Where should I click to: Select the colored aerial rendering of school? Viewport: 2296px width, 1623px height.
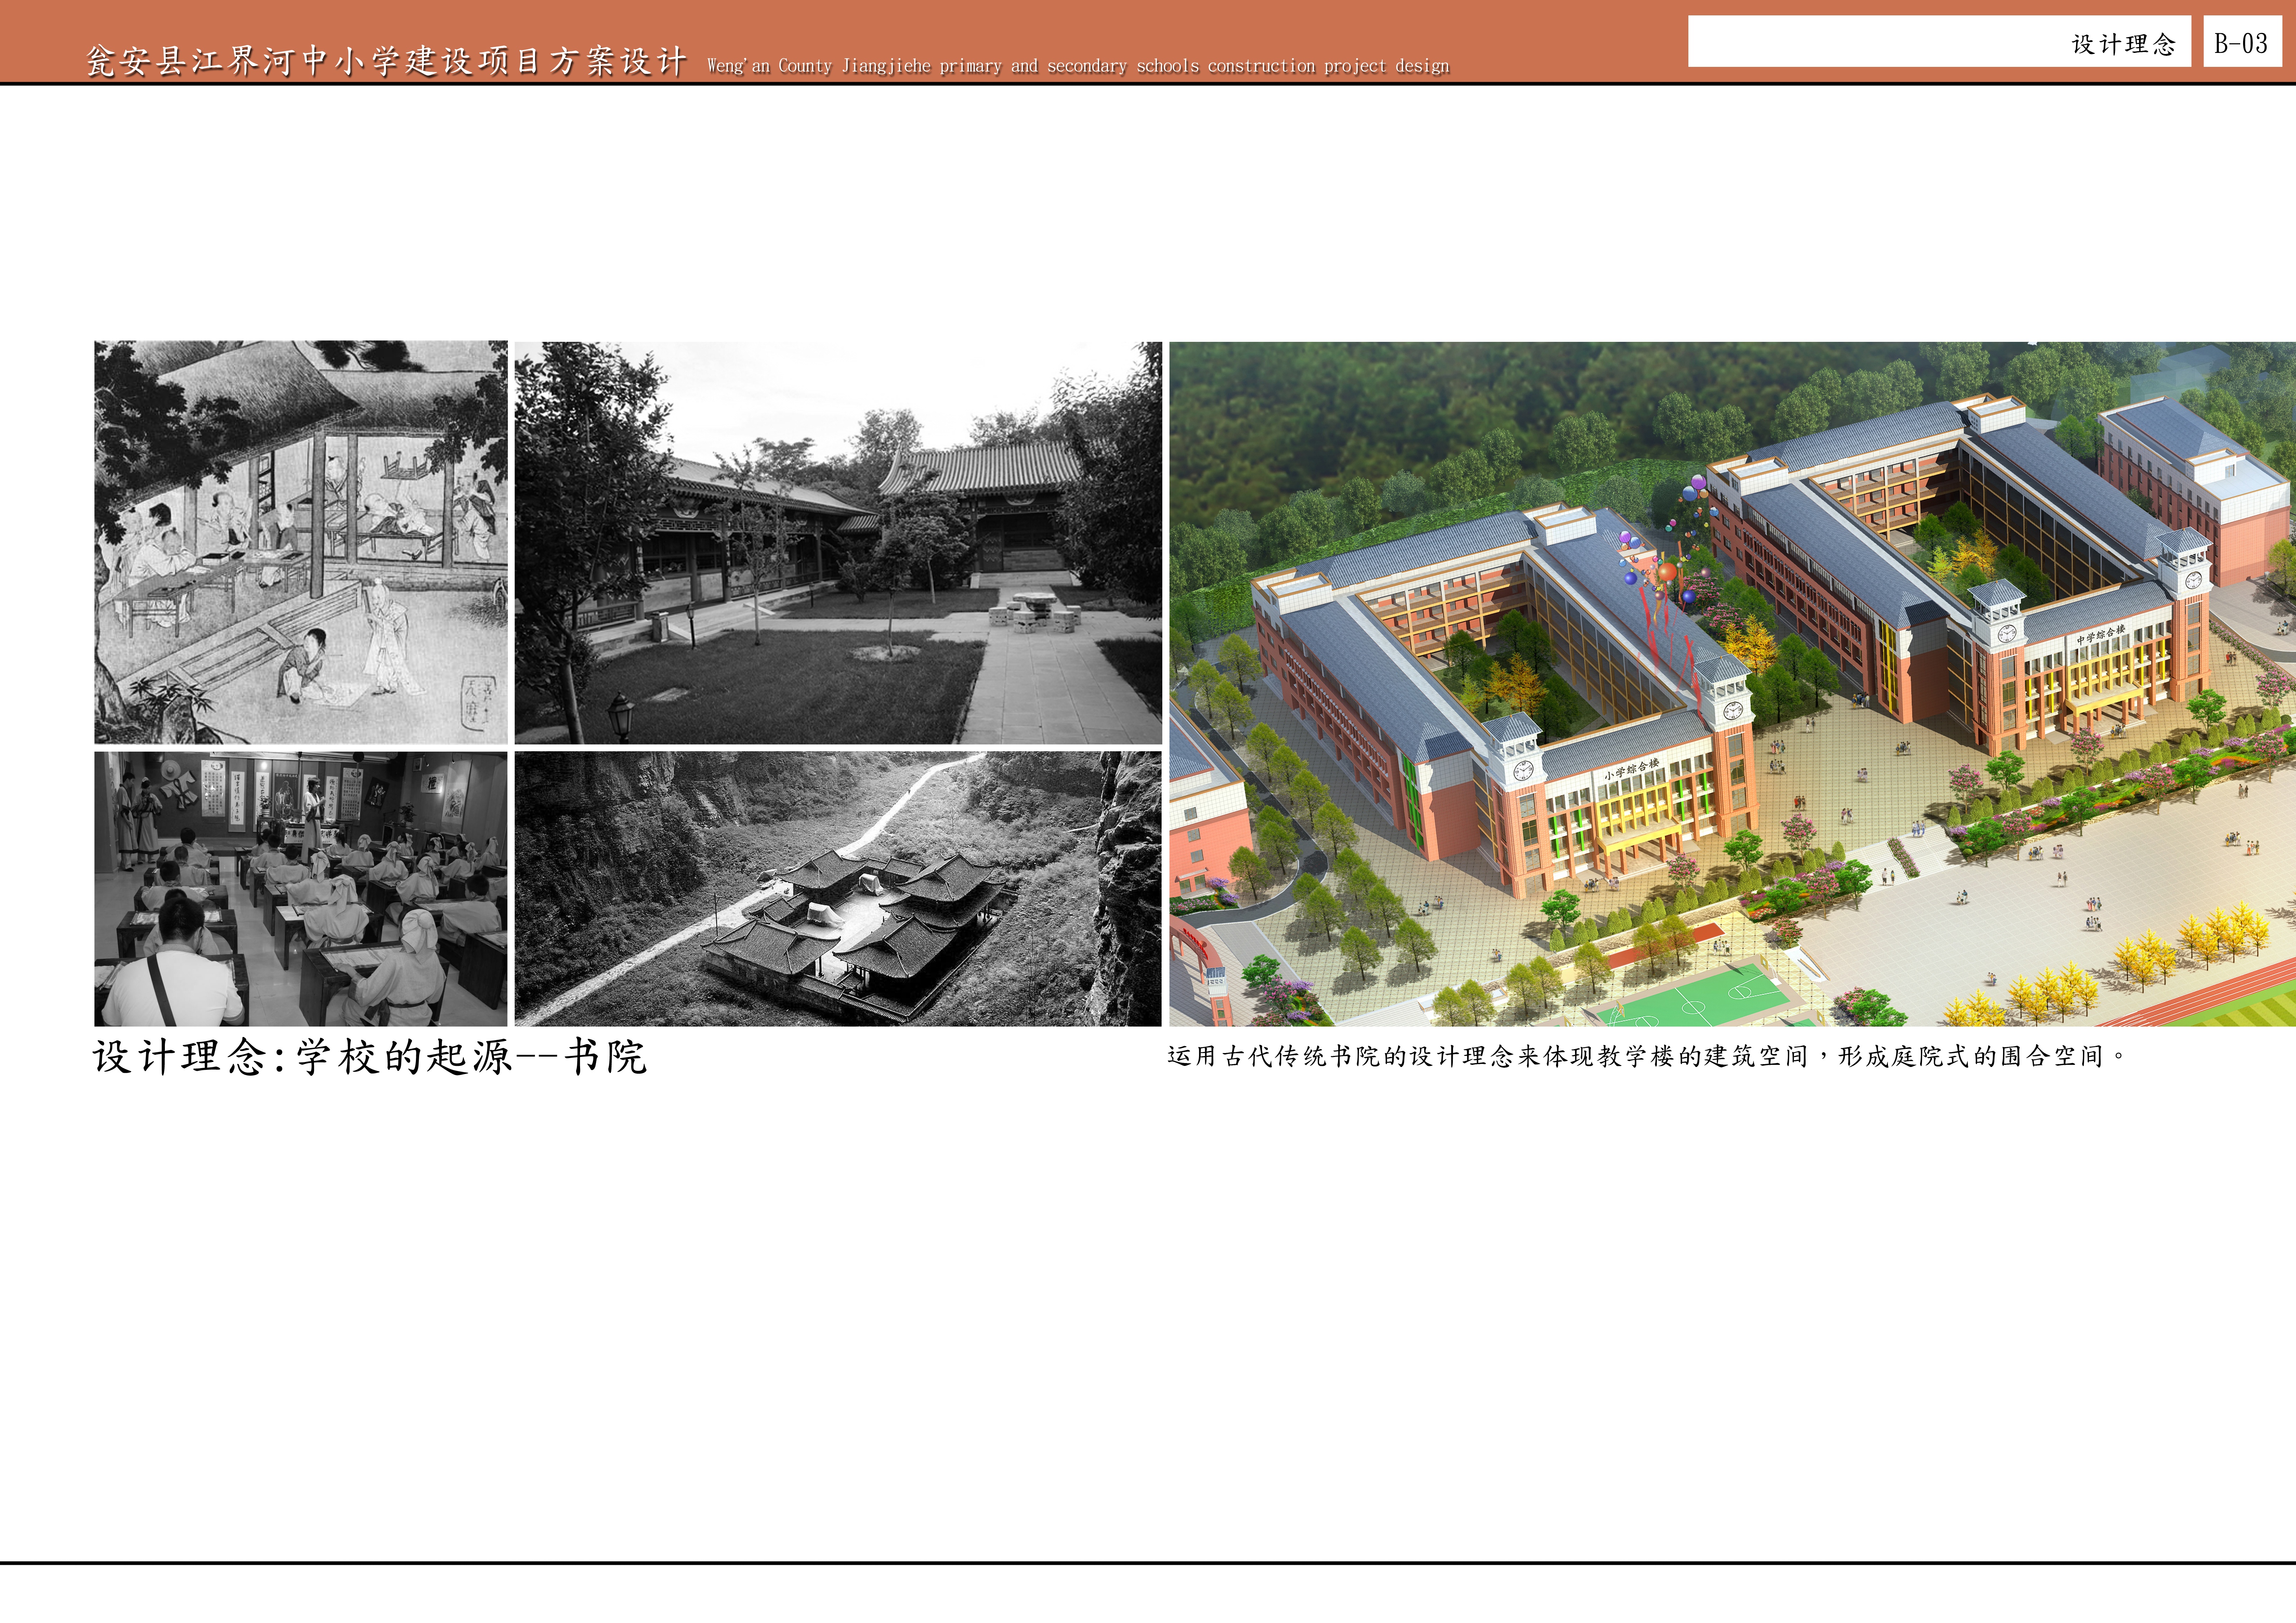[1732, 684]
